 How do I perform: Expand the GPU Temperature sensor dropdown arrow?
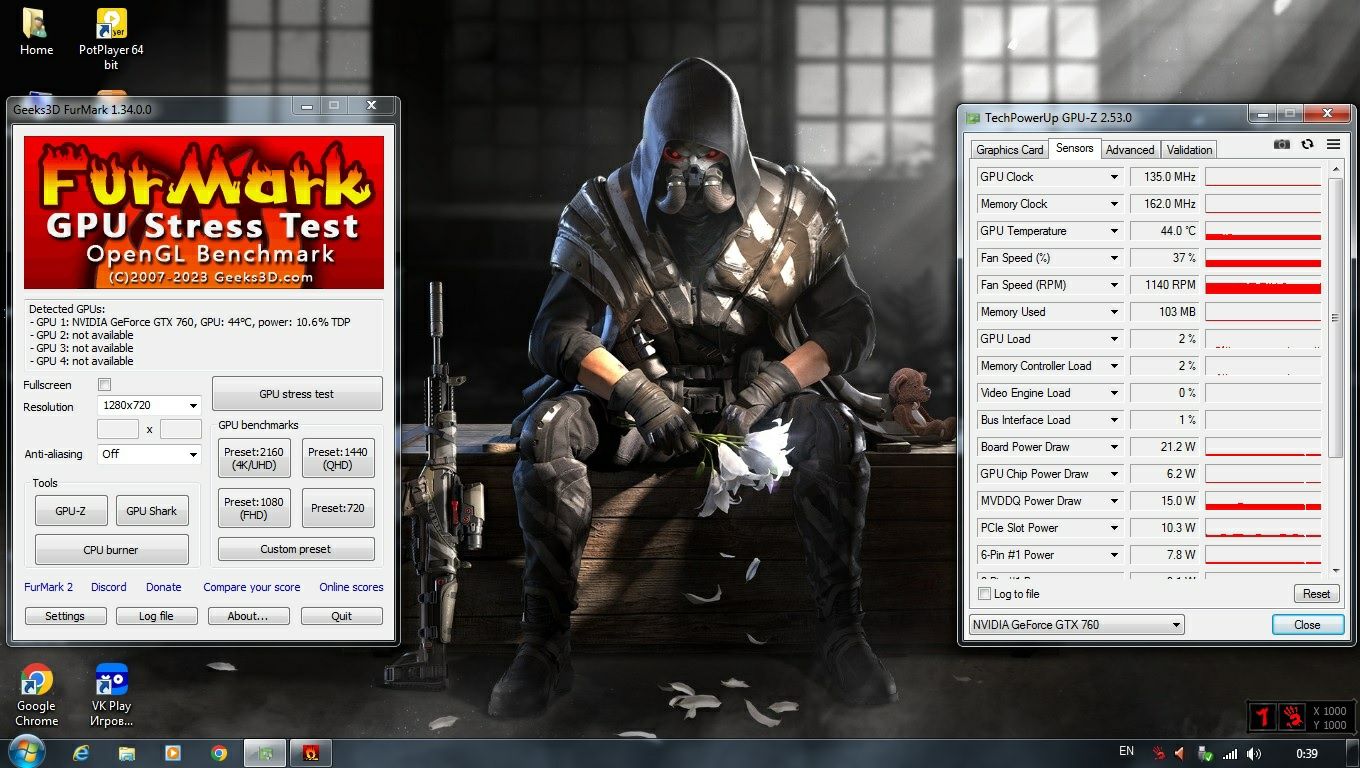pos(1114,231)
